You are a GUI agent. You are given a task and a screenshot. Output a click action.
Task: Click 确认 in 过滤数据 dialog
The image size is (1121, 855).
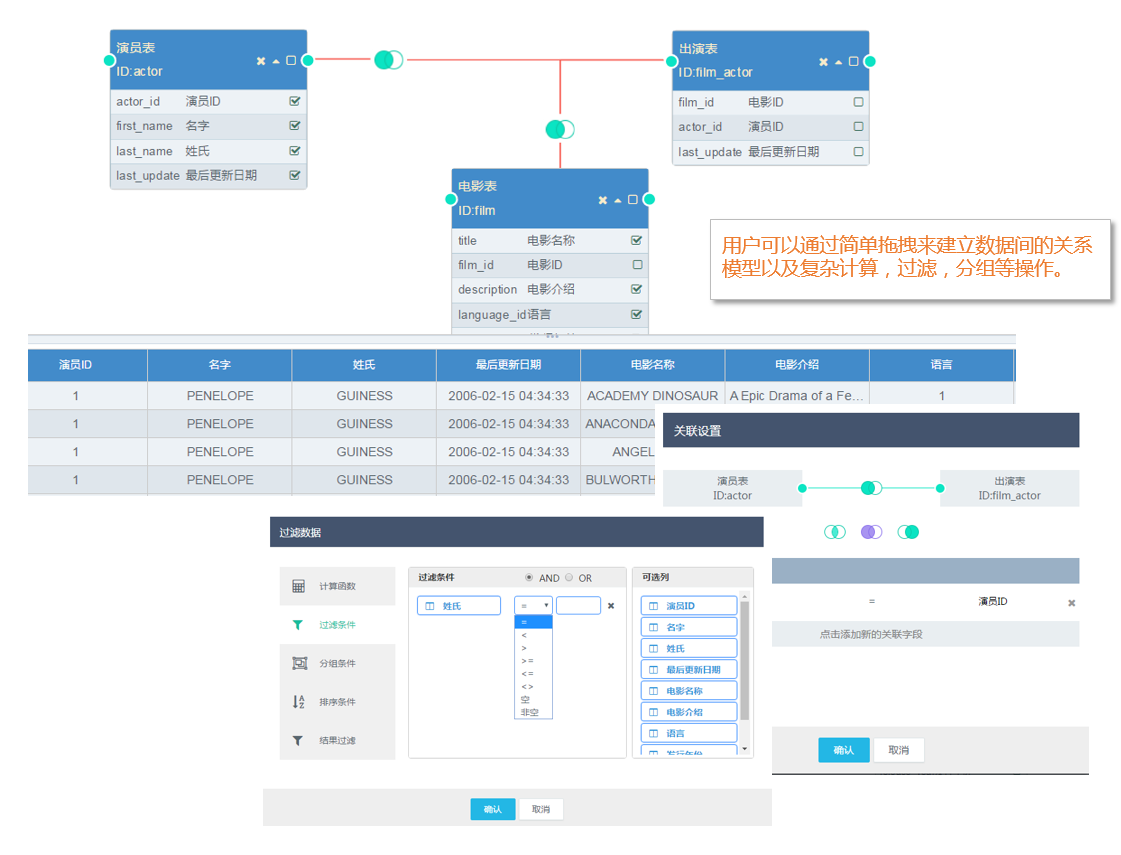pyautogui.click(x=492, y=809)
